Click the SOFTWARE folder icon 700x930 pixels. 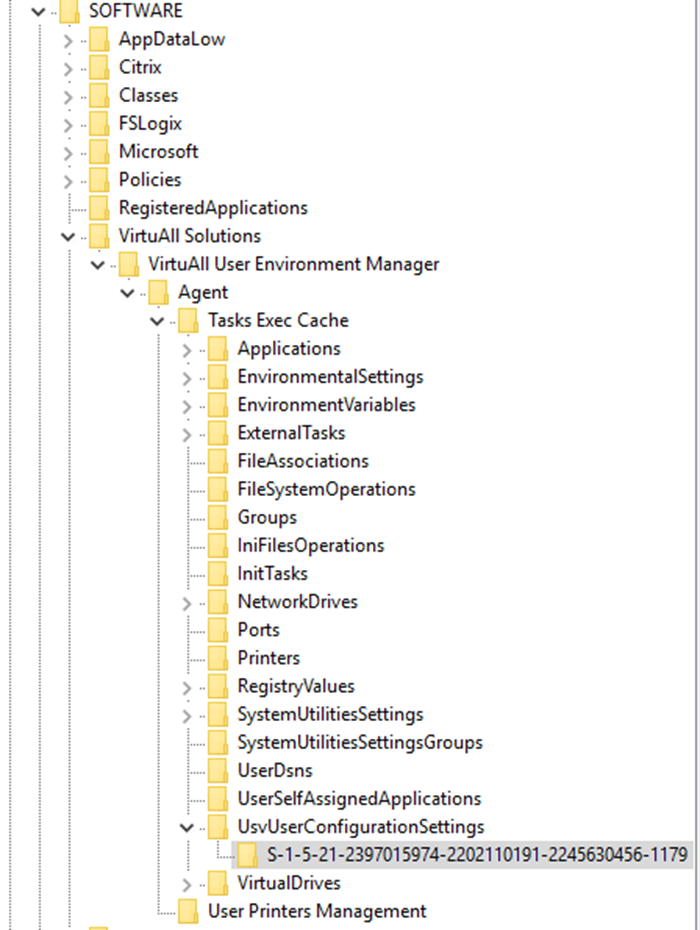[x=69, y=11]
